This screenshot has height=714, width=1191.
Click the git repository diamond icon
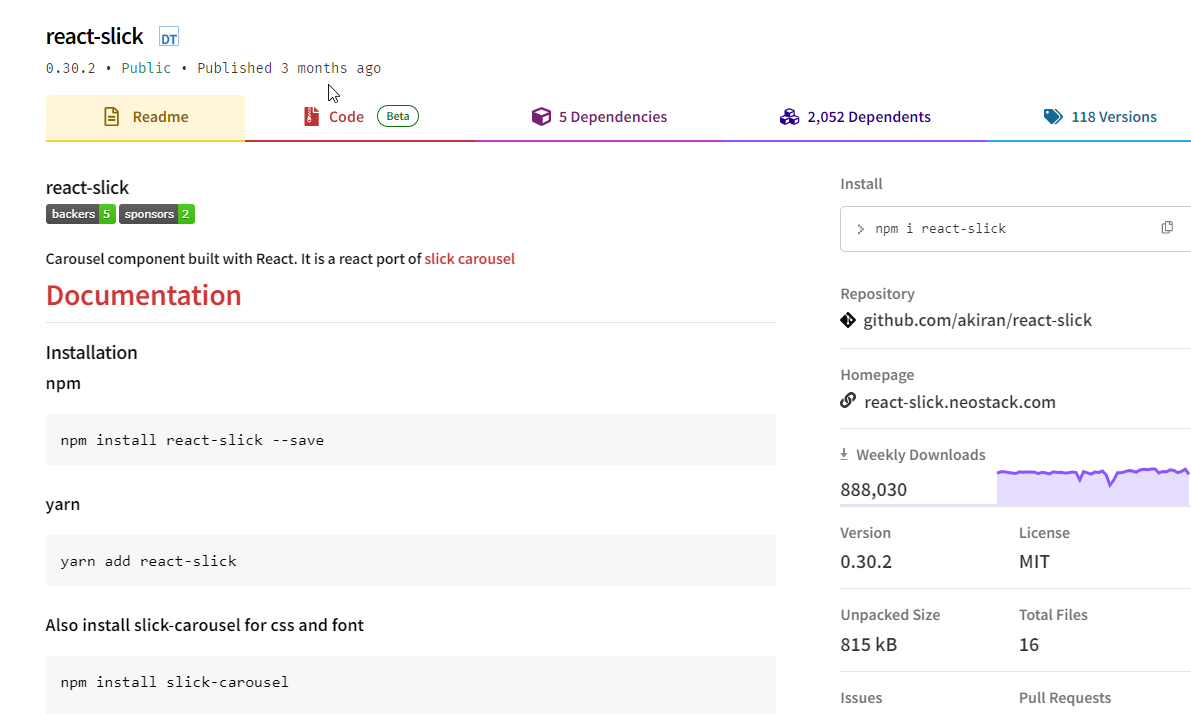coord(848,321)
